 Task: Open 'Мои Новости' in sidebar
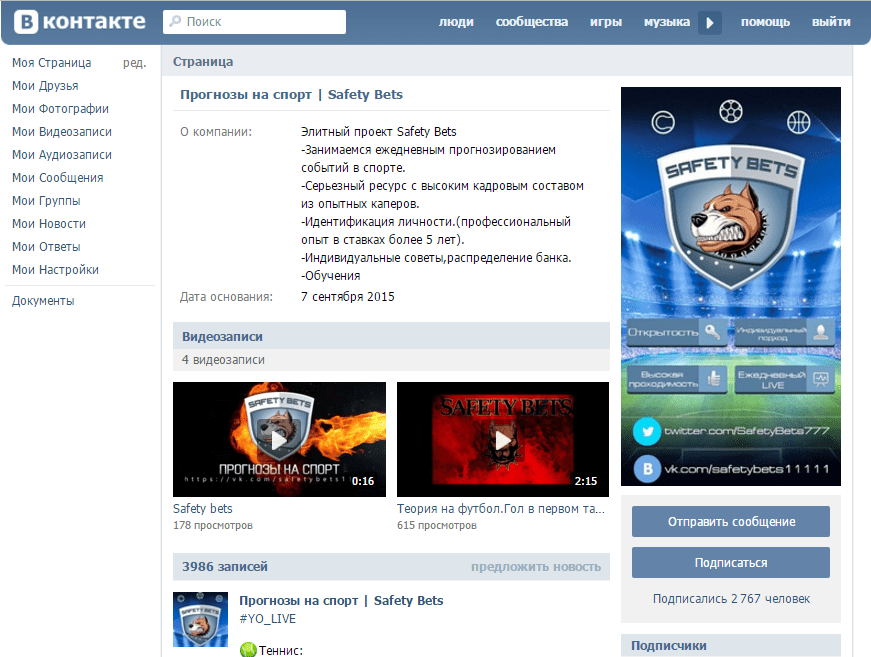pyautogui.click(x=49, y=224)
